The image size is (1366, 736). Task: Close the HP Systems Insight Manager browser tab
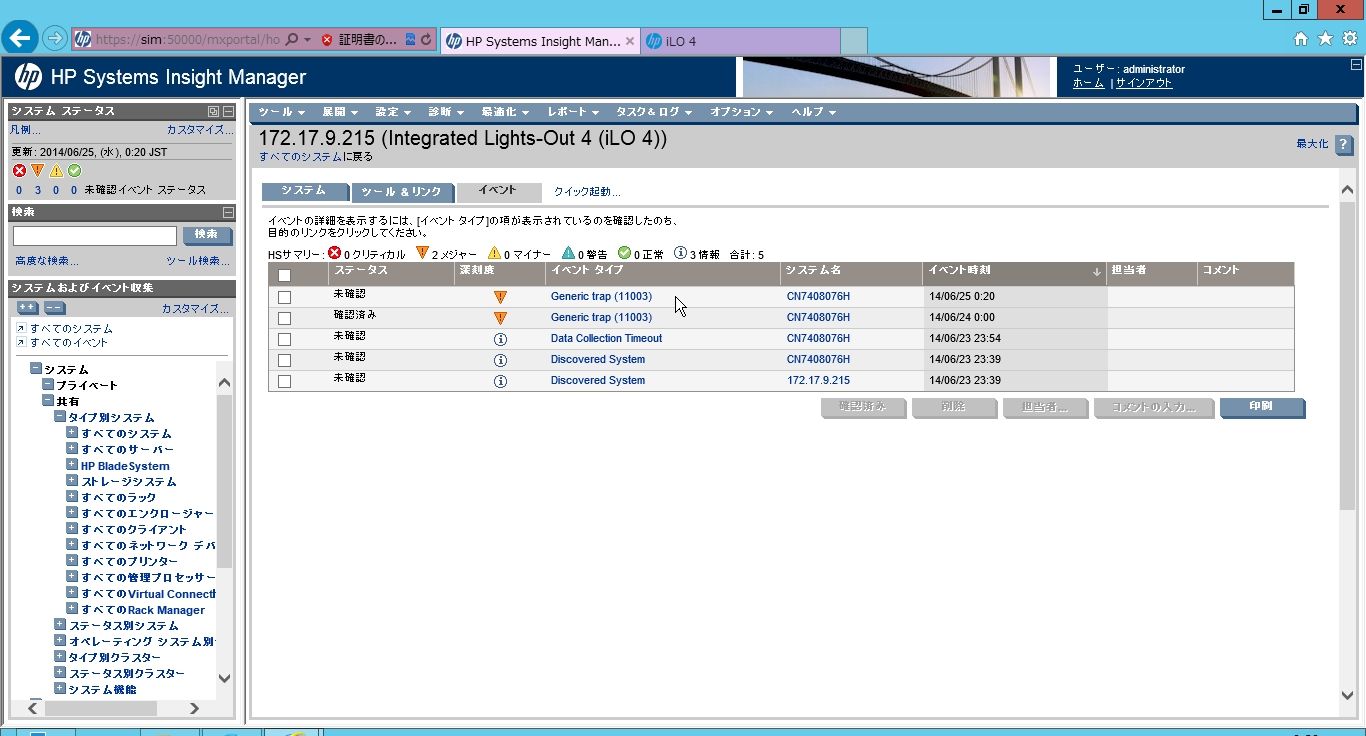(x=630, y=41)
